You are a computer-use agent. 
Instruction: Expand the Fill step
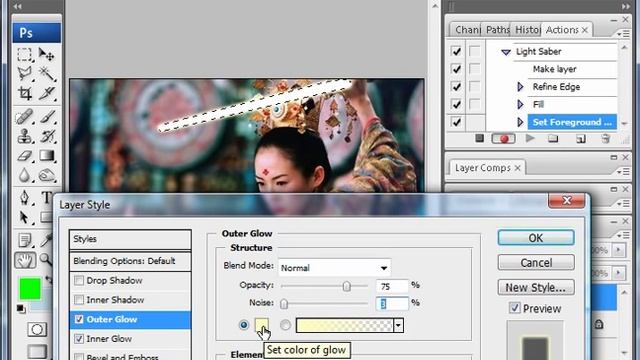[x=520, y=104]
